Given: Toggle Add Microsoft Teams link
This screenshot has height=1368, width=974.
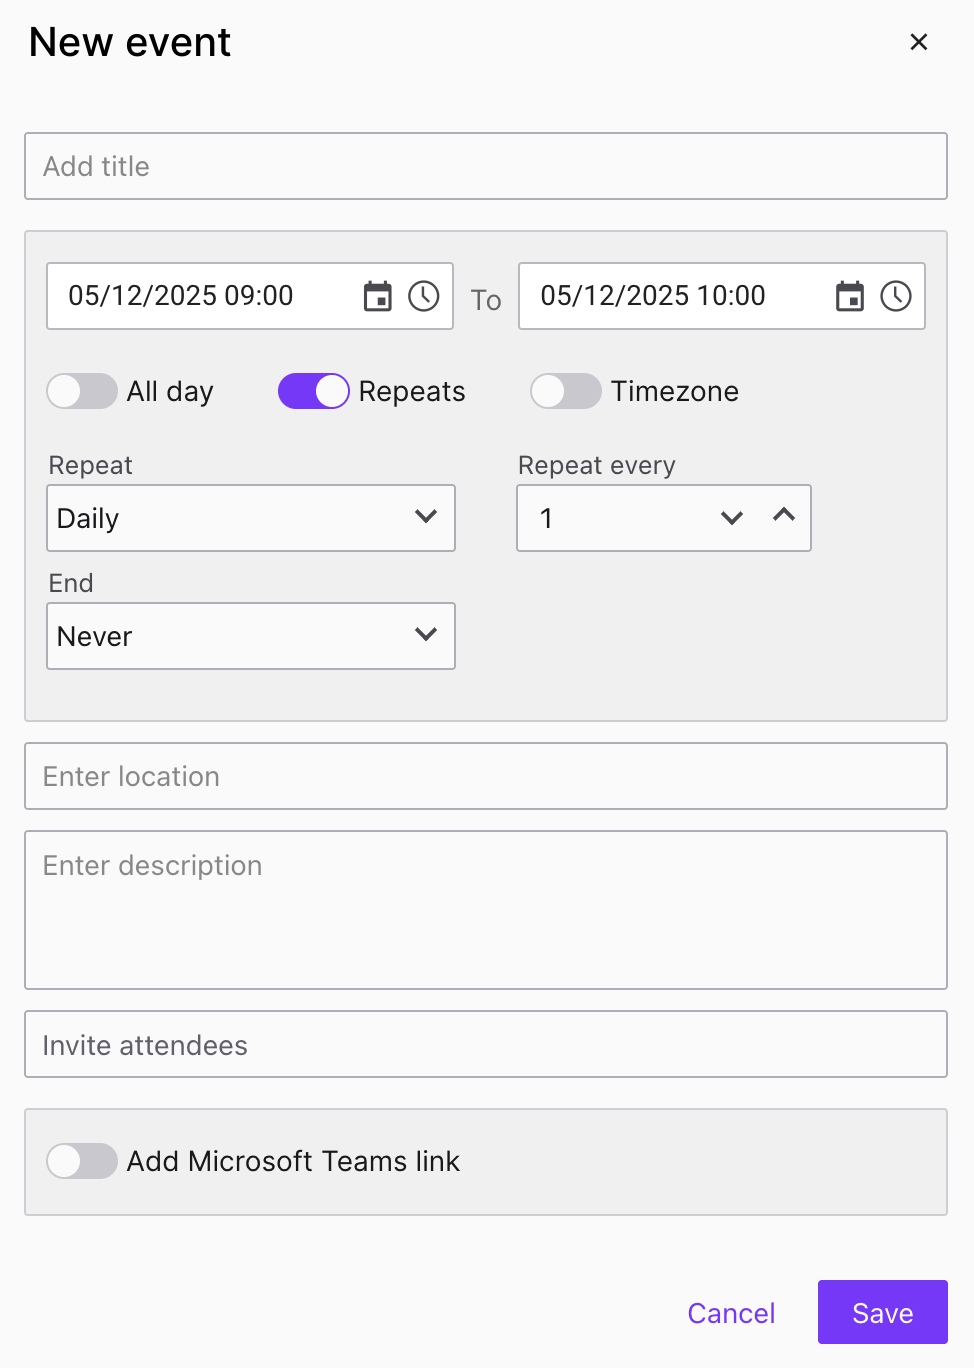Looking at the screenshot, I should click(82, 1161).
